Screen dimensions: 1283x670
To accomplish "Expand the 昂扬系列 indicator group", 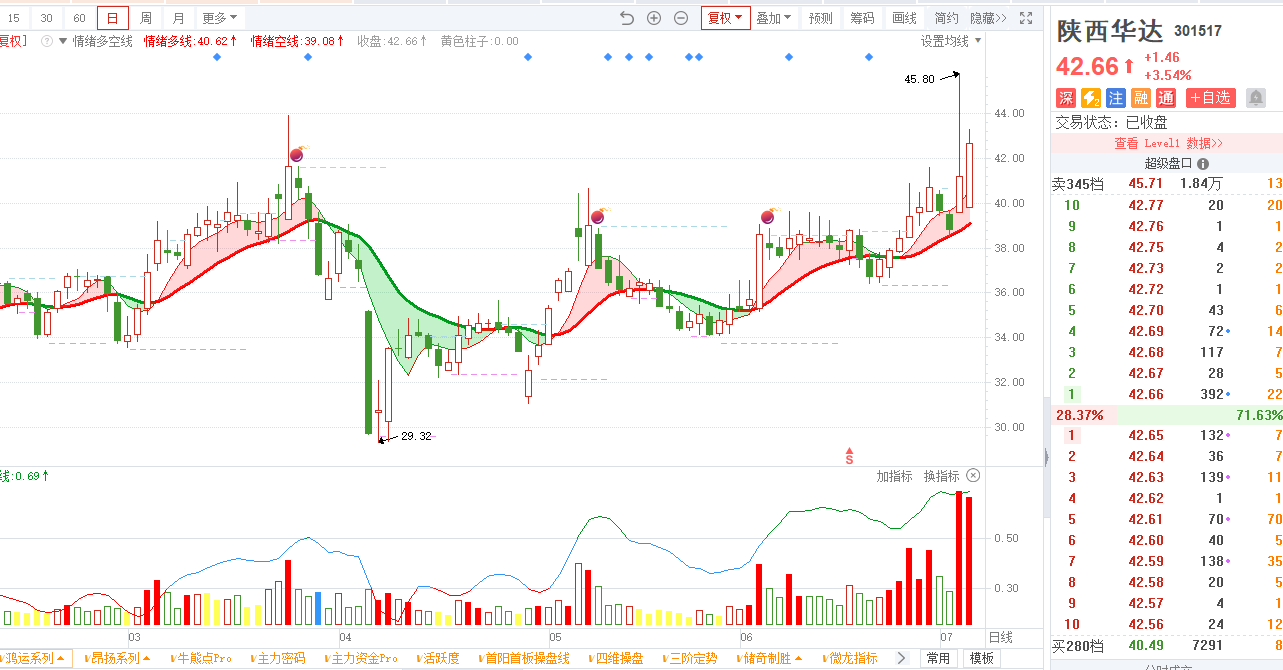I will [x=119, y=658].
